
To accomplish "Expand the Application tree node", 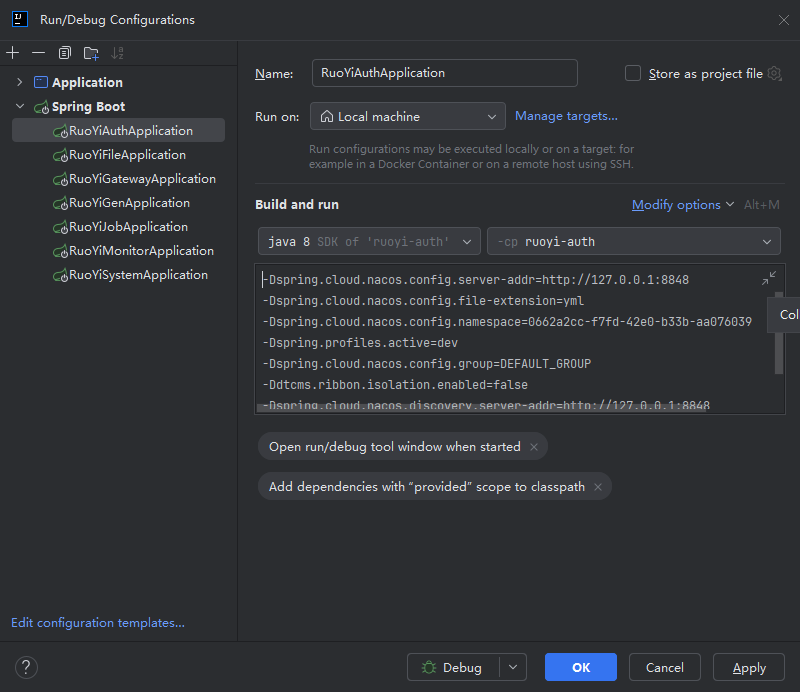I will (x=19, y=82).
